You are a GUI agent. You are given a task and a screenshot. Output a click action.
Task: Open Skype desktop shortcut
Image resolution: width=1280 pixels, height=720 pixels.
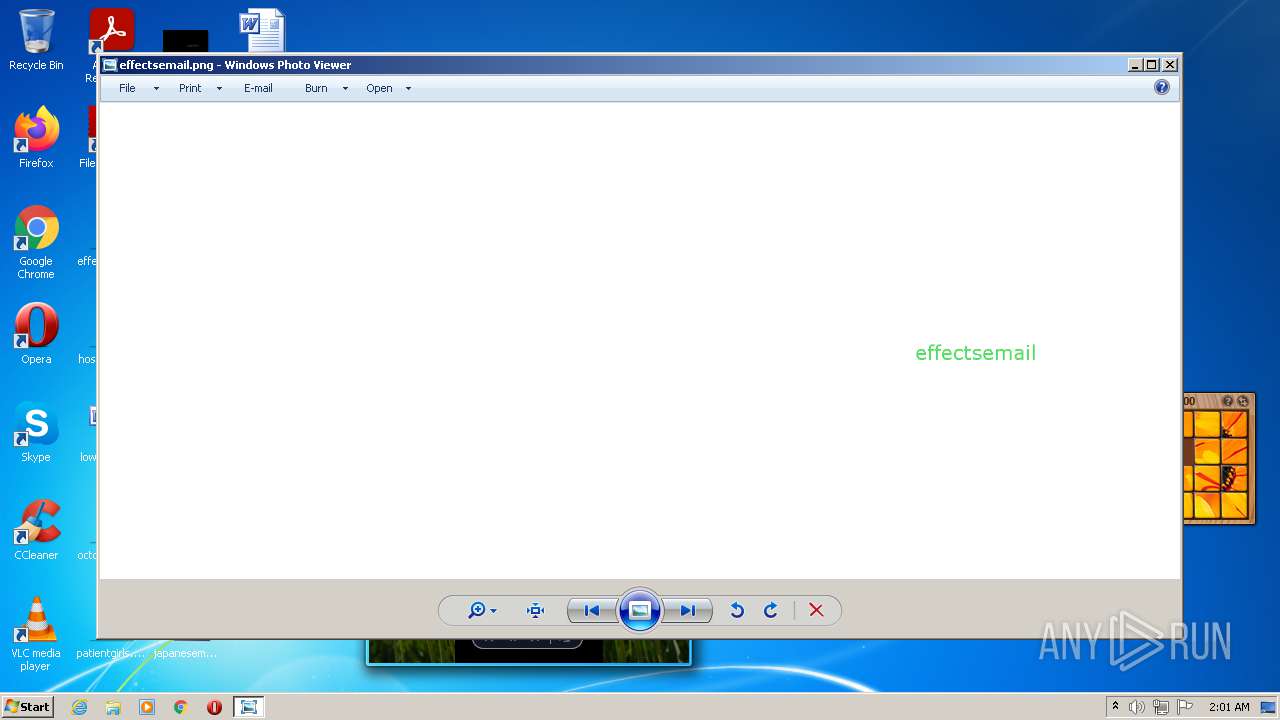click(x=36, y=432)
